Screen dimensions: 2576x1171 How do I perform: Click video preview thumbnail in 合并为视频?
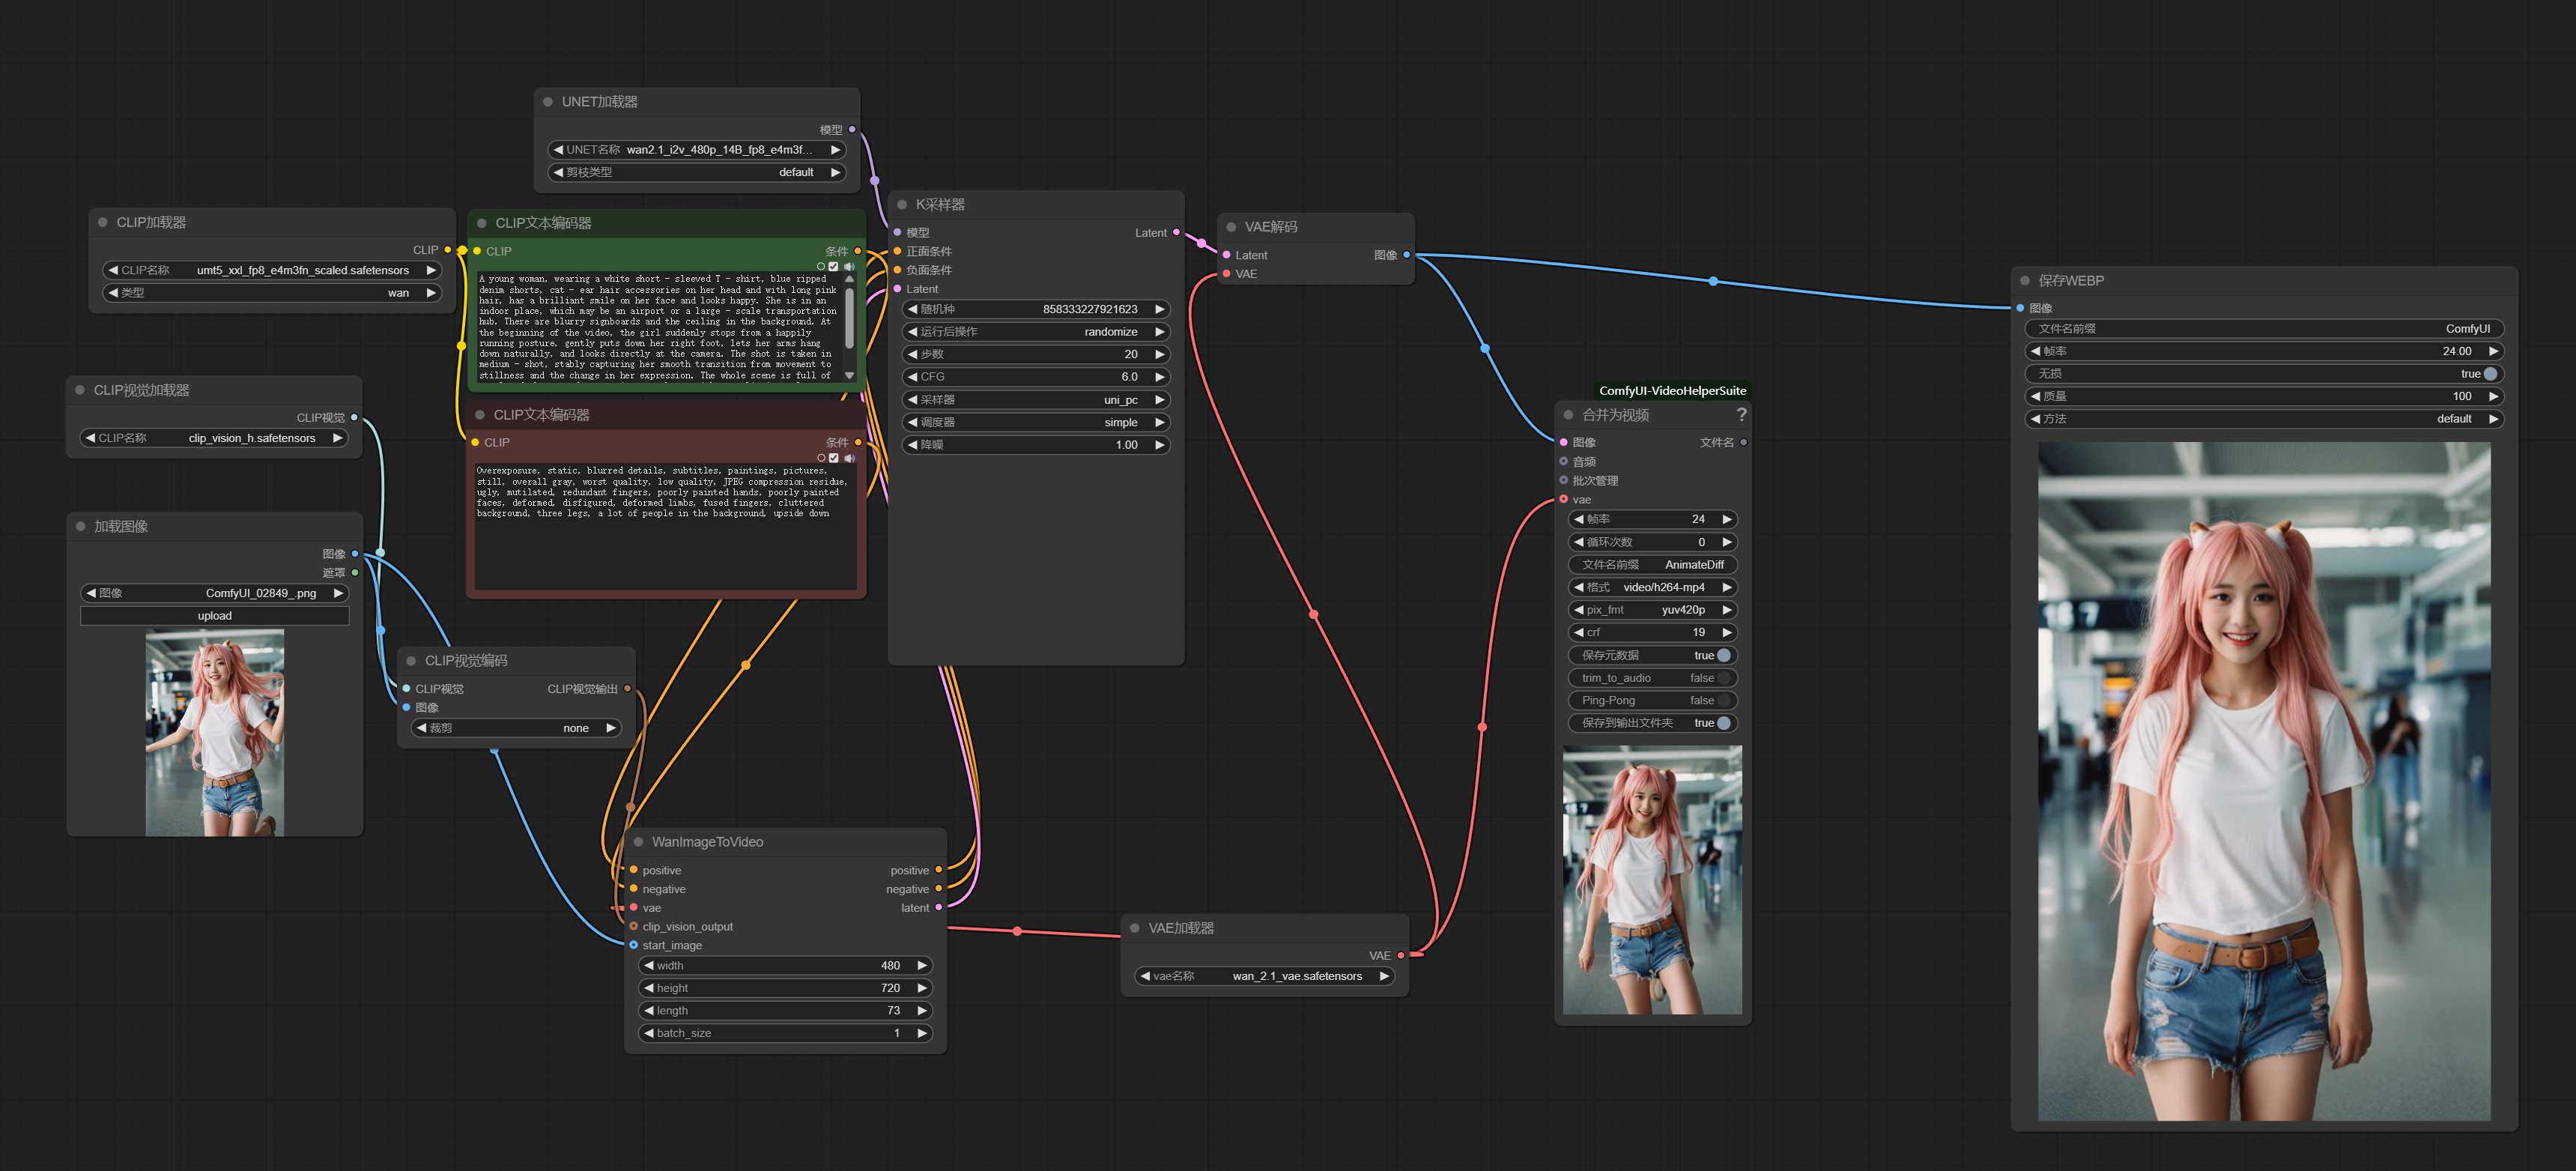[1652, 880]
